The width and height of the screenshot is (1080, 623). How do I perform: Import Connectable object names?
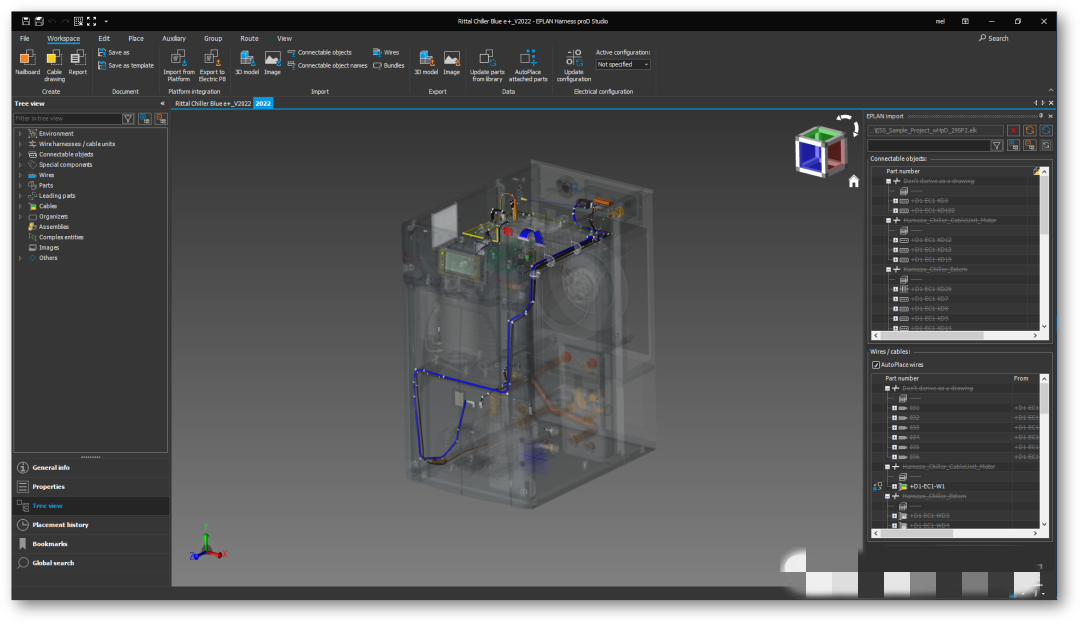(327, 65)
